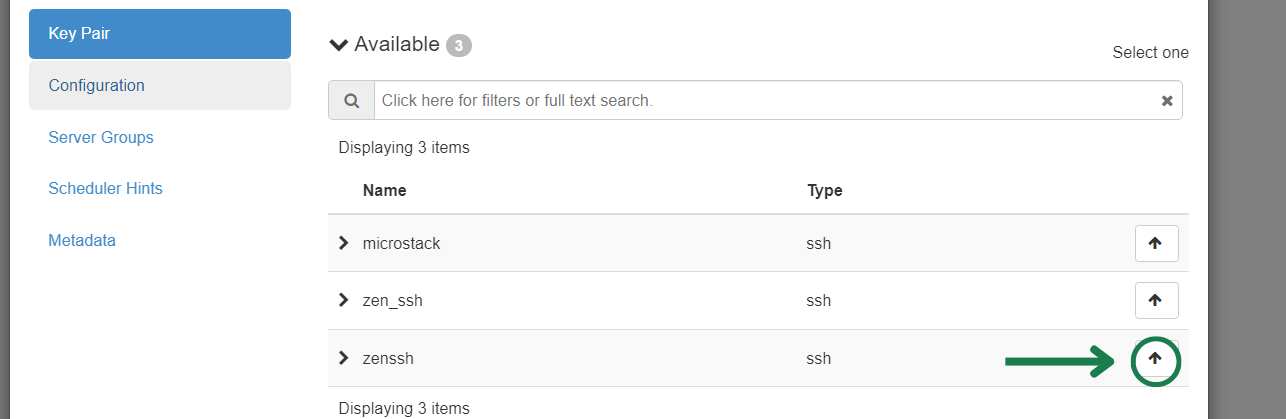Expand the zen_ssh row chevron
Image resolution: width=1286 pixels, height=419 pixels.
[x=344, y=300]
